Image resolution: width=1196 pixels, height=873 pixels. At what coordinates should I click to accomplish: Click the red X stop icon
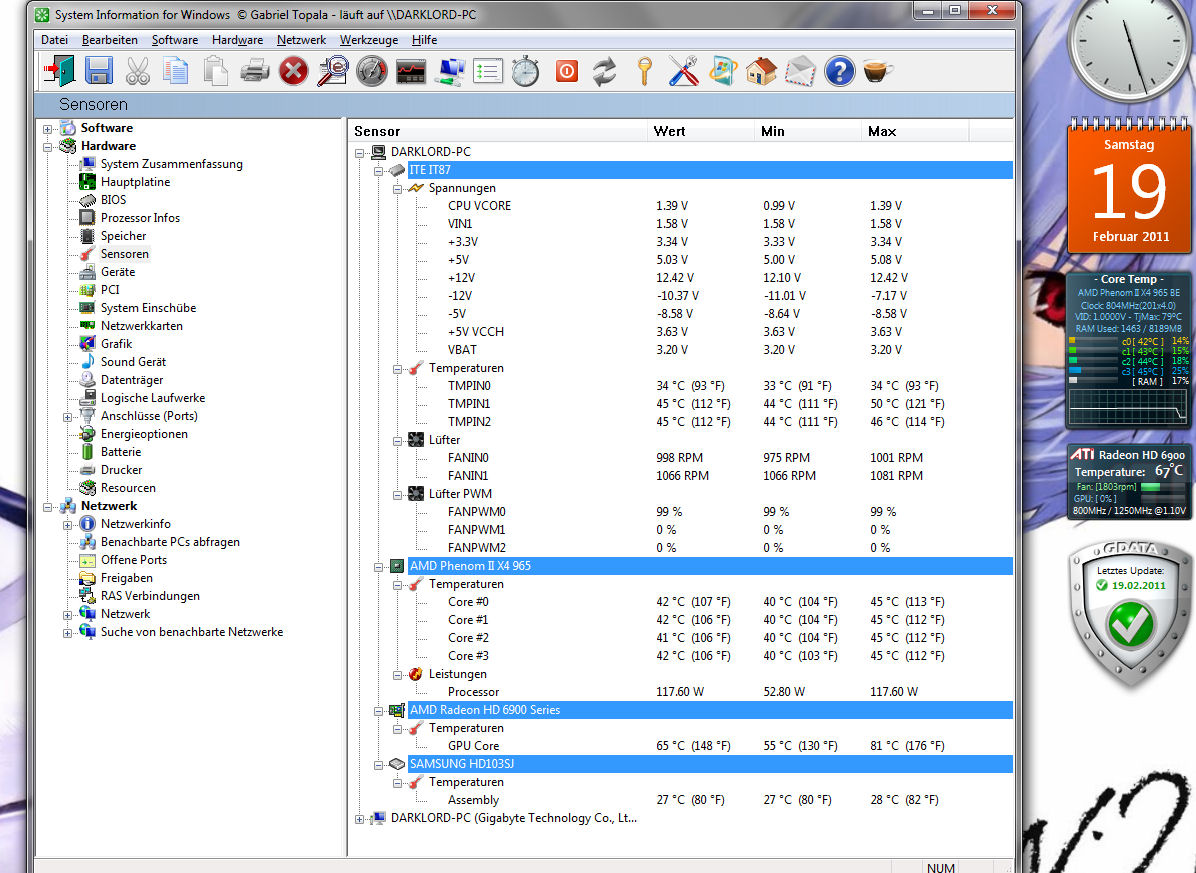(x=293, y=72)
